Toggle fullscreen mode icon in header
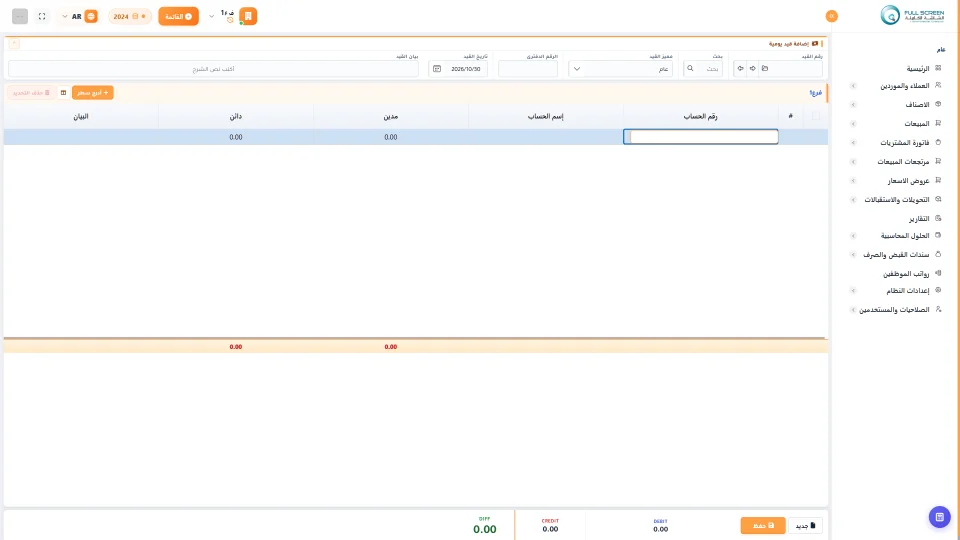This screenshot has width=960, height=540. tap(42, 17)
